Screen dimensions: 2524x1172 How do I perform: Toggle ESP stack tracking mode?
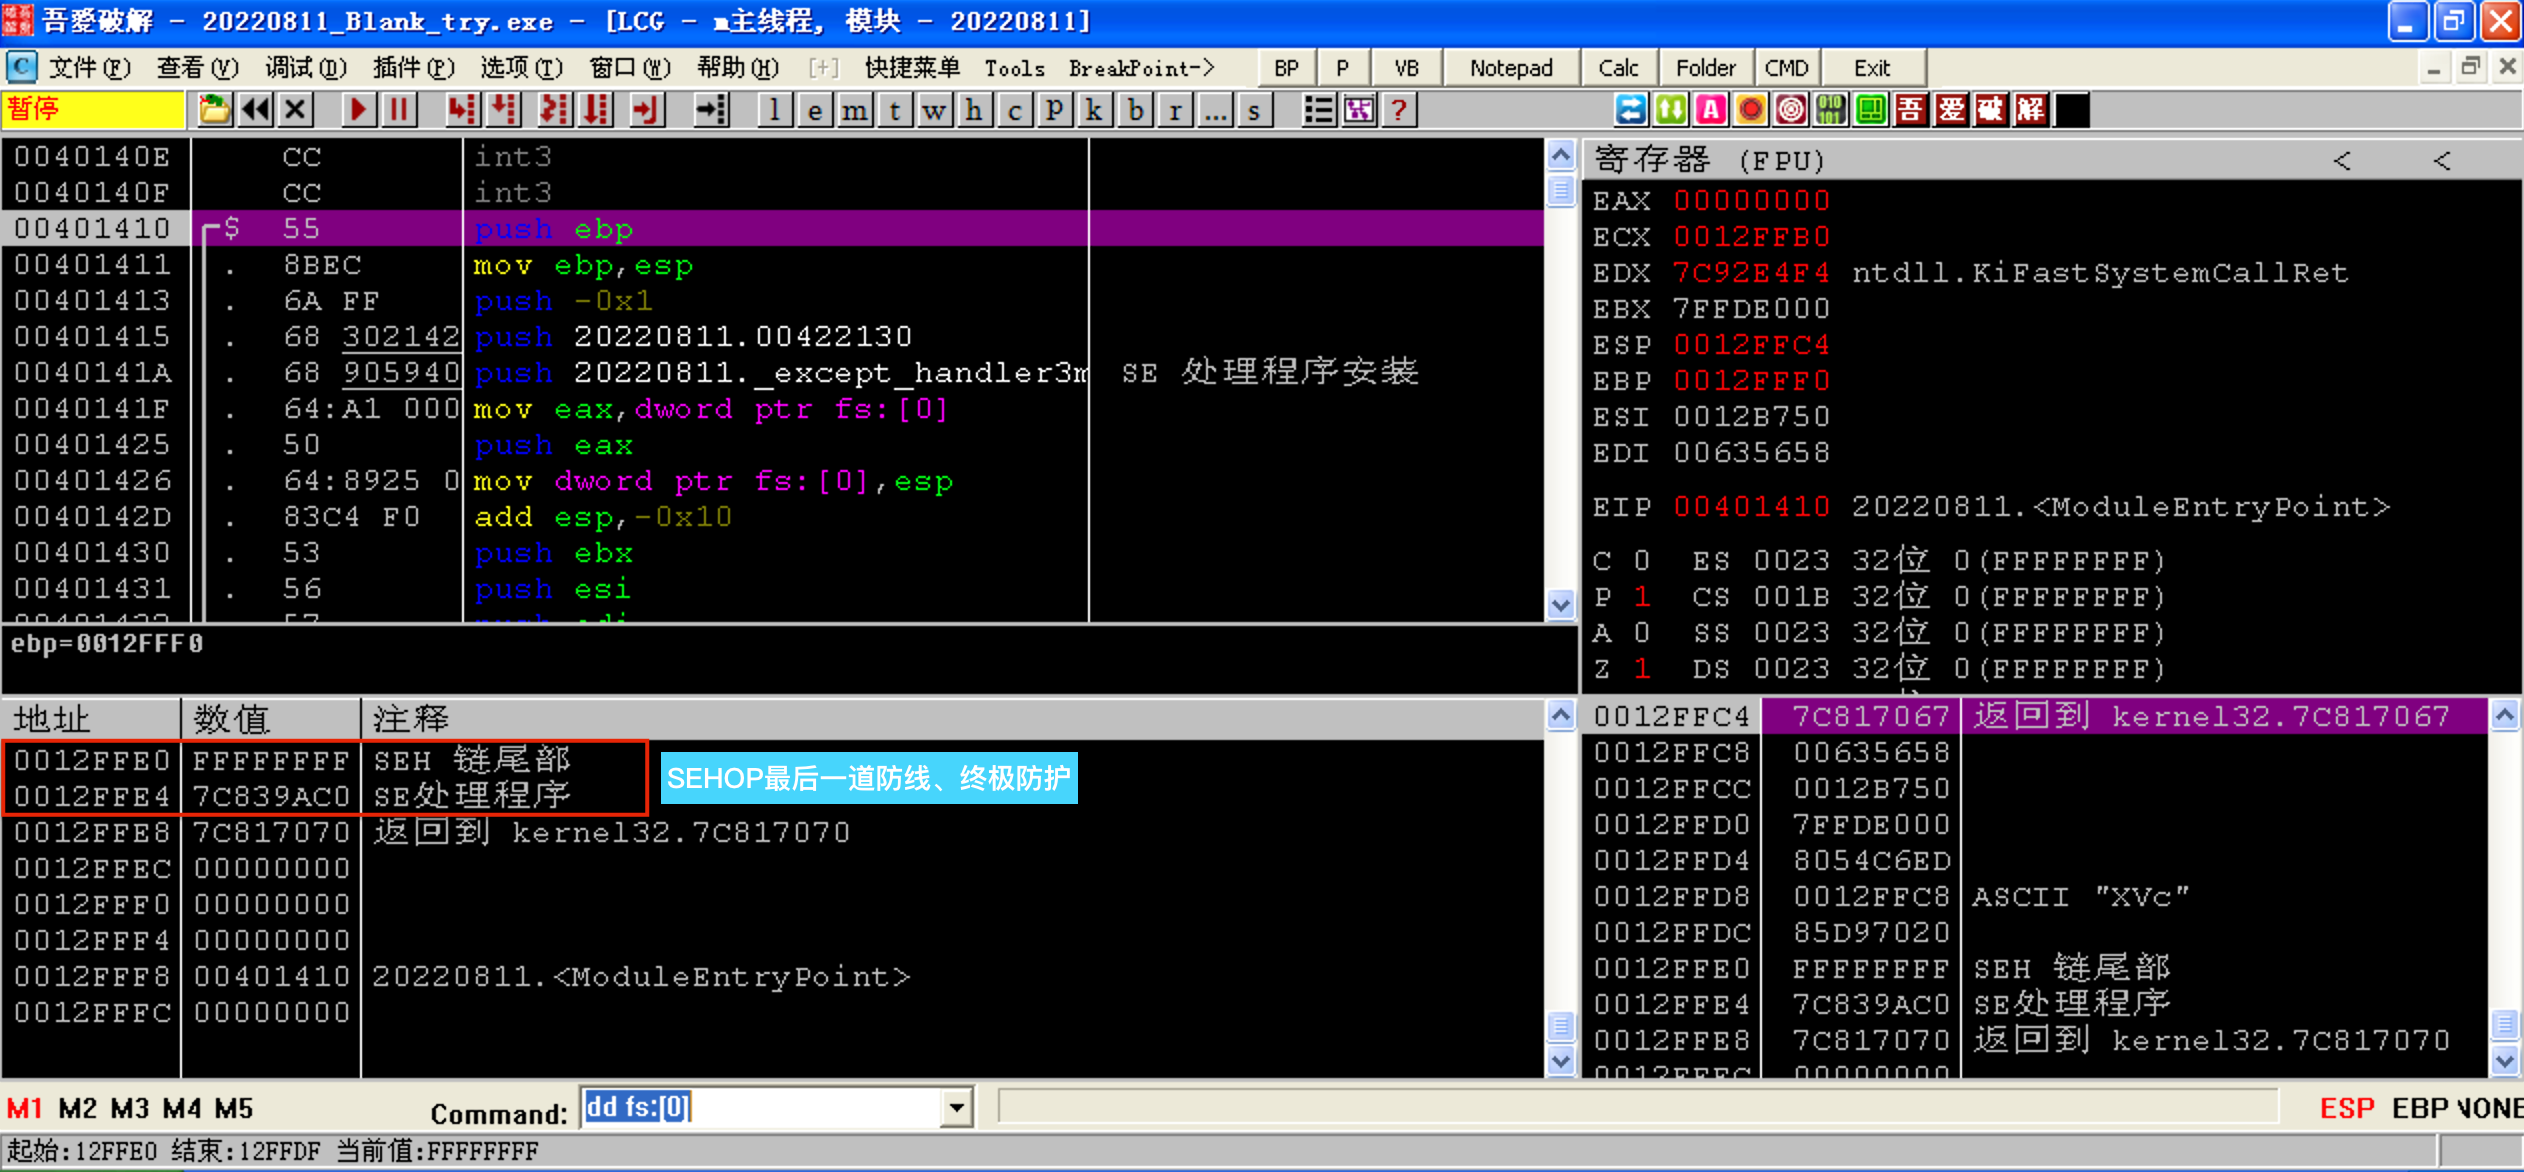[x=2346, y=1108]
